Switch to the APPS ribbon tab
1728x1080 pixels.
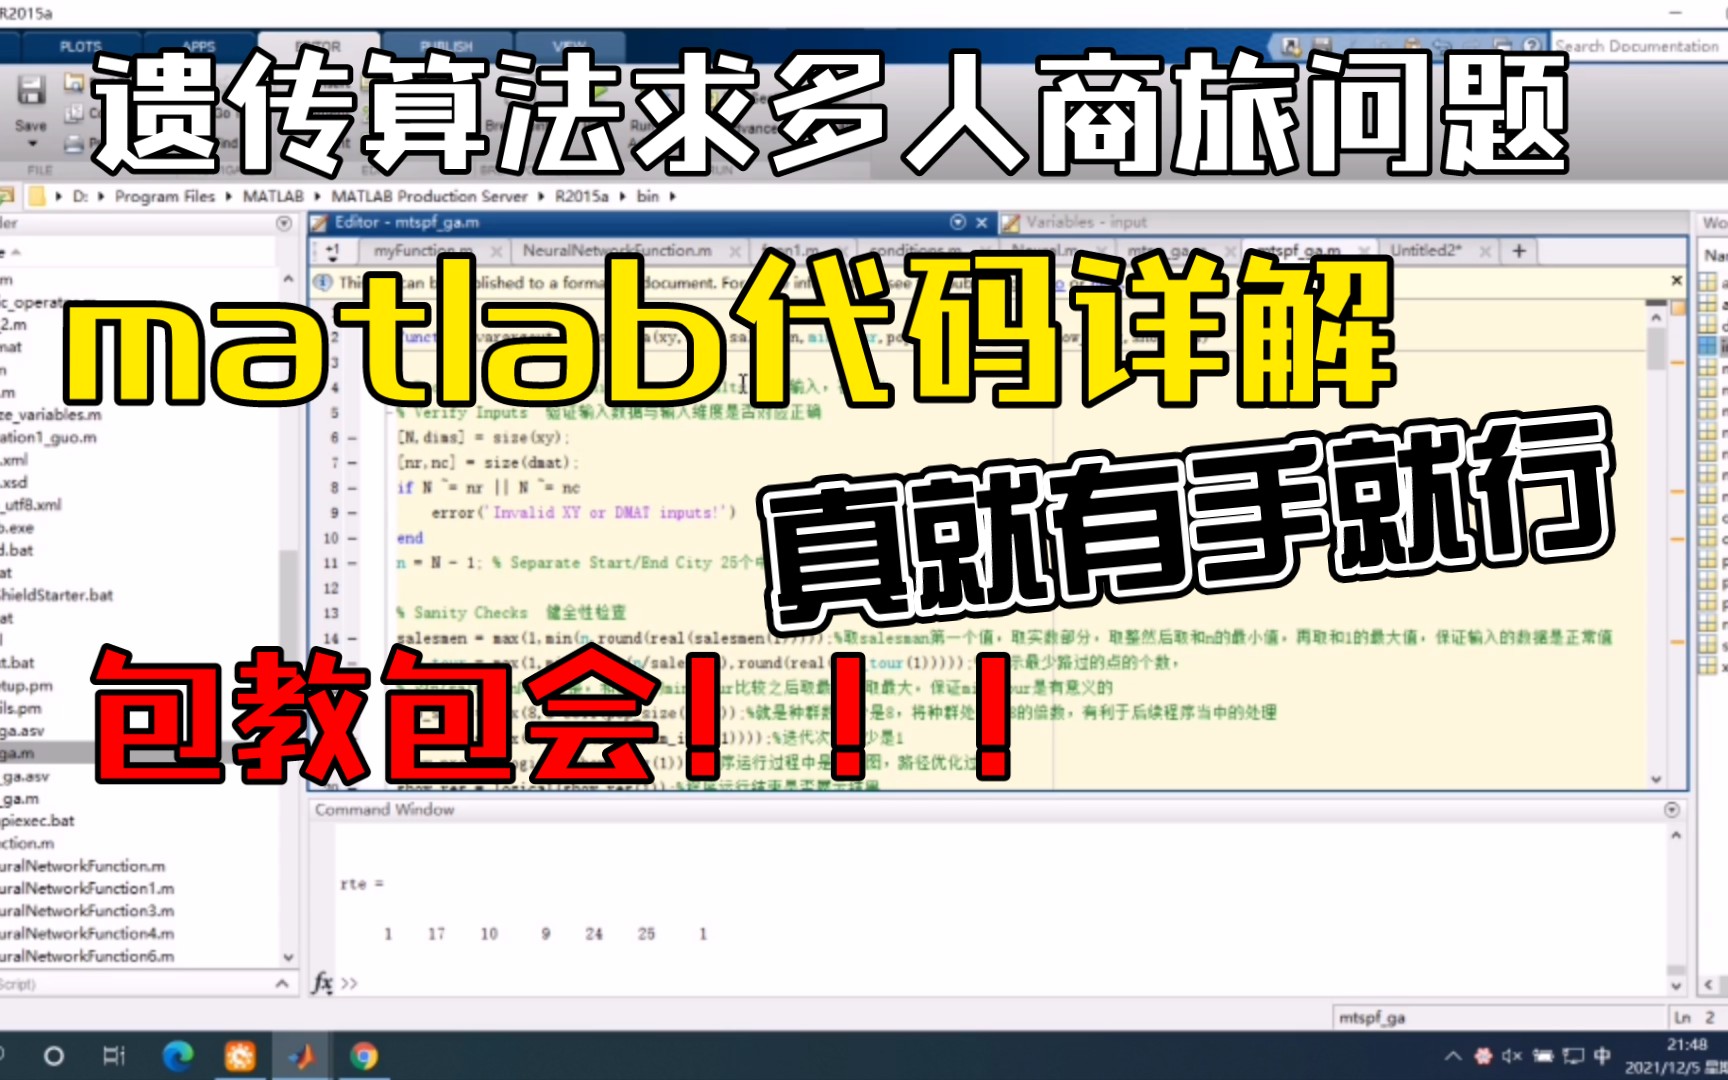pos(199,46)
